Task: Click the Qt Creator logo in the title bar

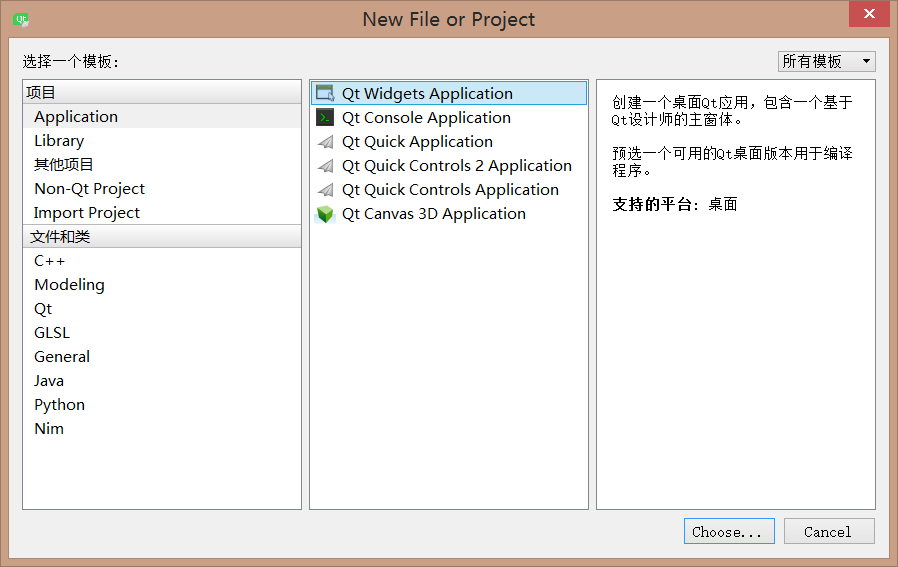Action: coord(21,20)
